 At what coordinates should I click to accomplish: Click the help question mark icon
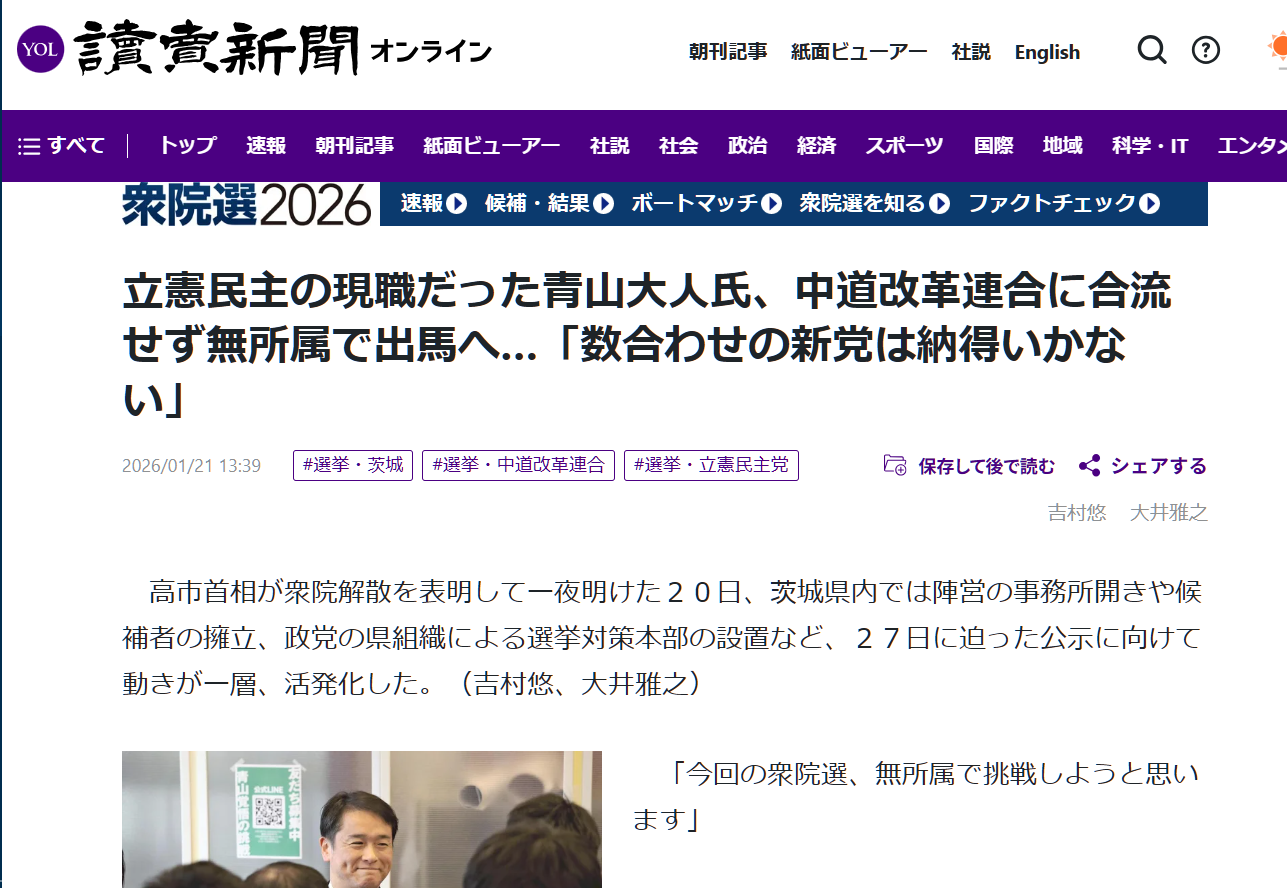(x=1206, y=50)
